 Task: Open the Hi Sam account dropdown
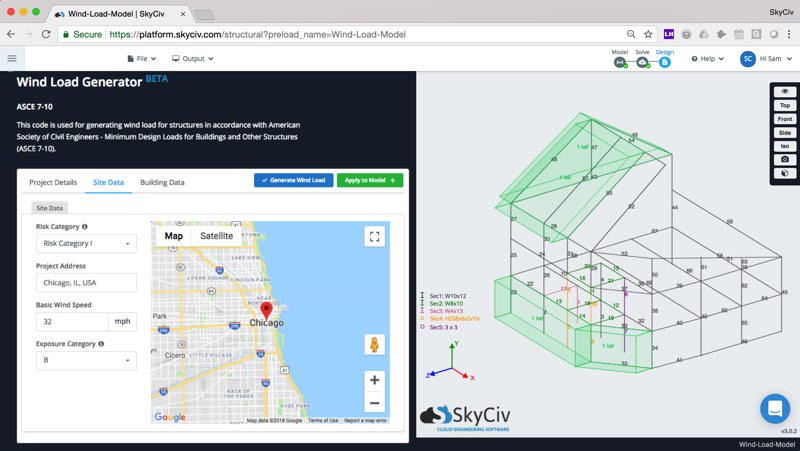click(x=776, y=59)
